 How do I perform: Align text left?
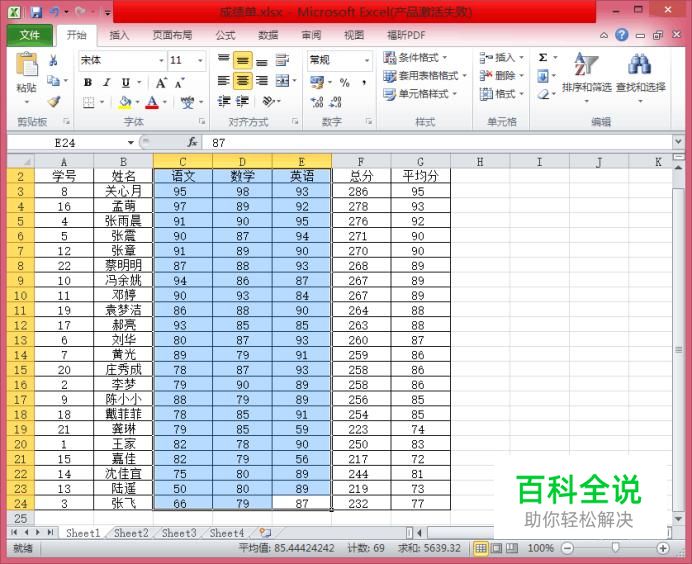coord(224,80)
